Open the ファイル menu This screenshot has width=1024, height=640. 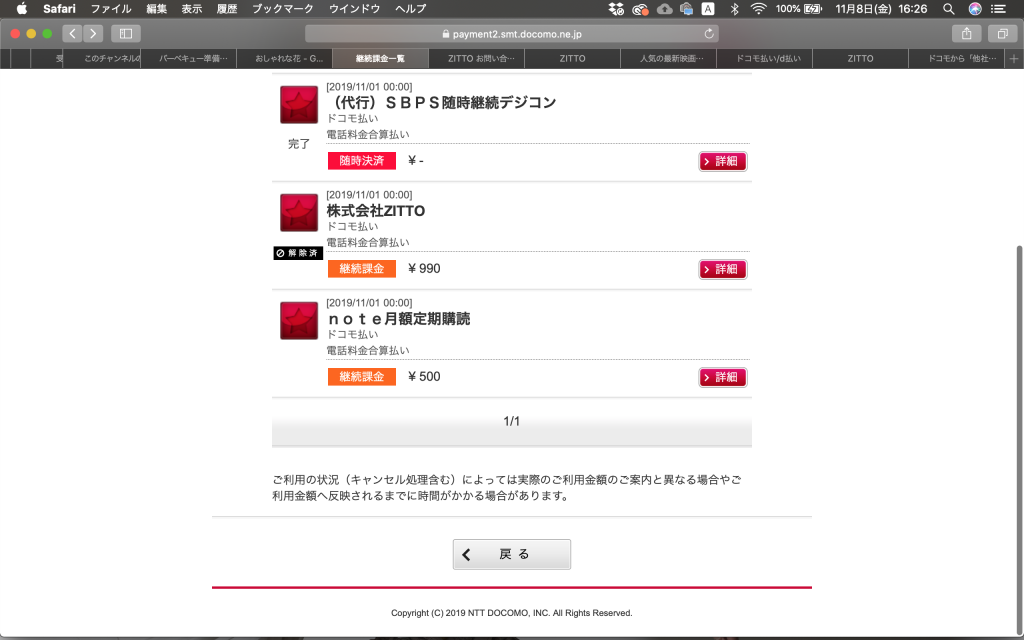click(x=111, y=8)
